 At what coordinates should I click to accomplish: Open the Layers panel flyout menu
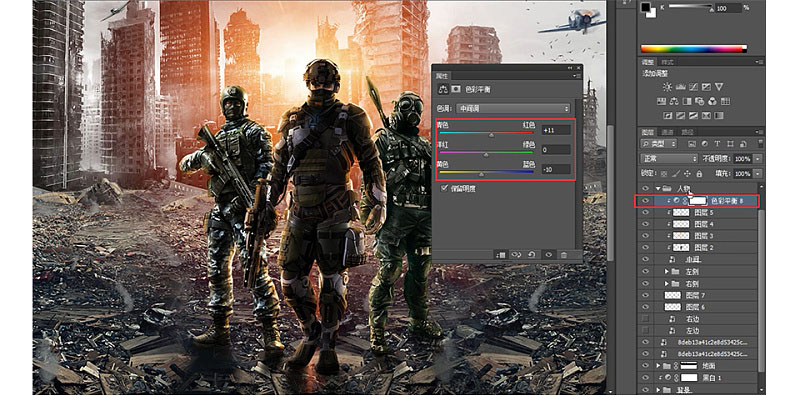(x=759, y=132)
